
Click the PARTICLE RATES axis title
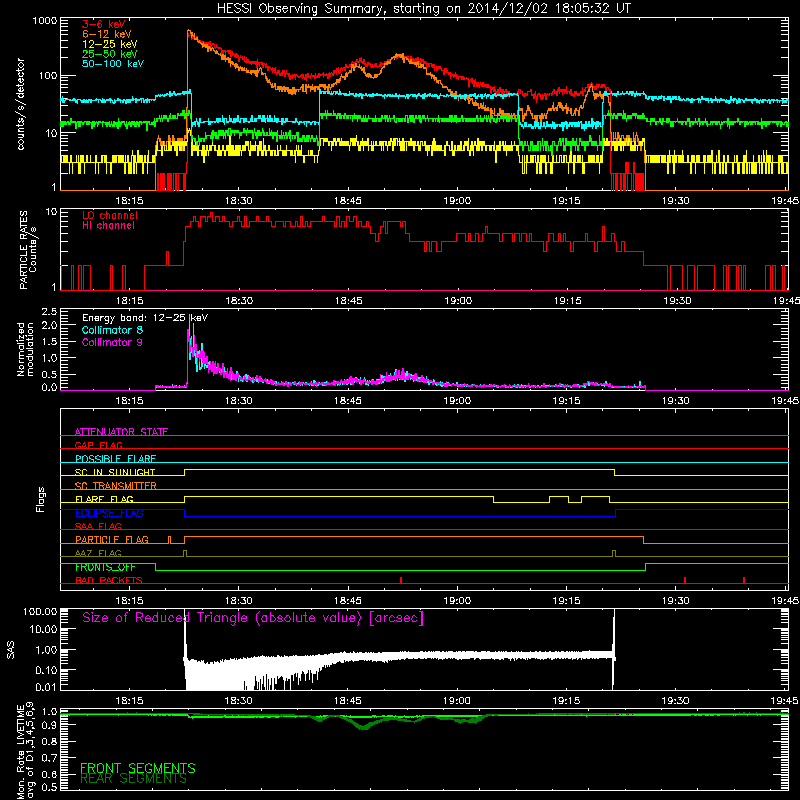28,249
